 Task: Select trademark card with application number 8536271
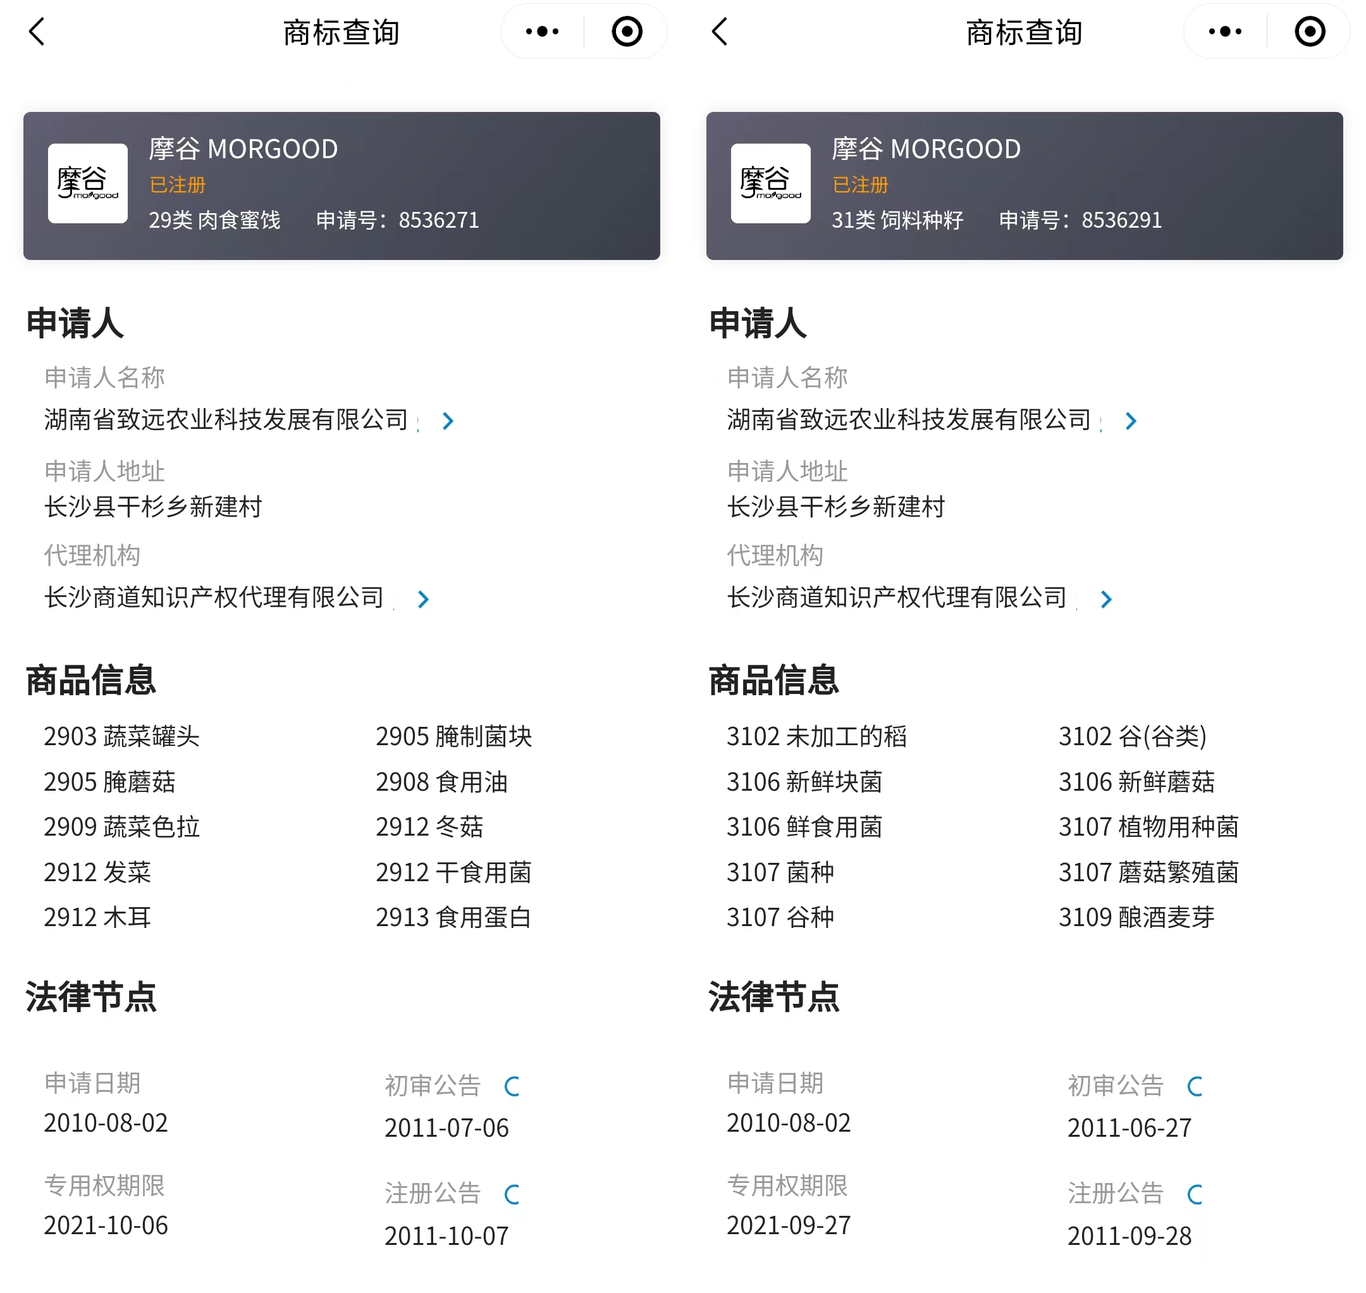point(342,186)
